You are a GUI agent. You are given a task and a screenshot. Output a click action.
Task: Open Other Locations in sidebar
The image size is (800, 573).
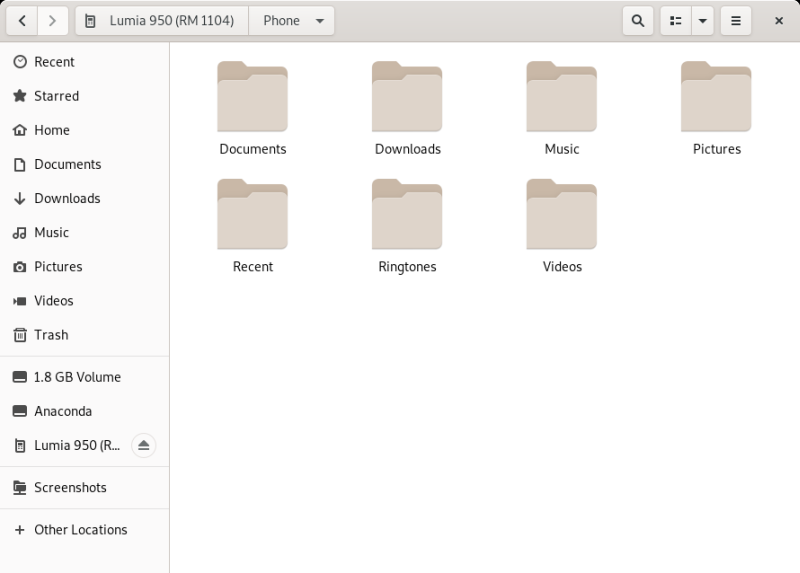point(80,530)
